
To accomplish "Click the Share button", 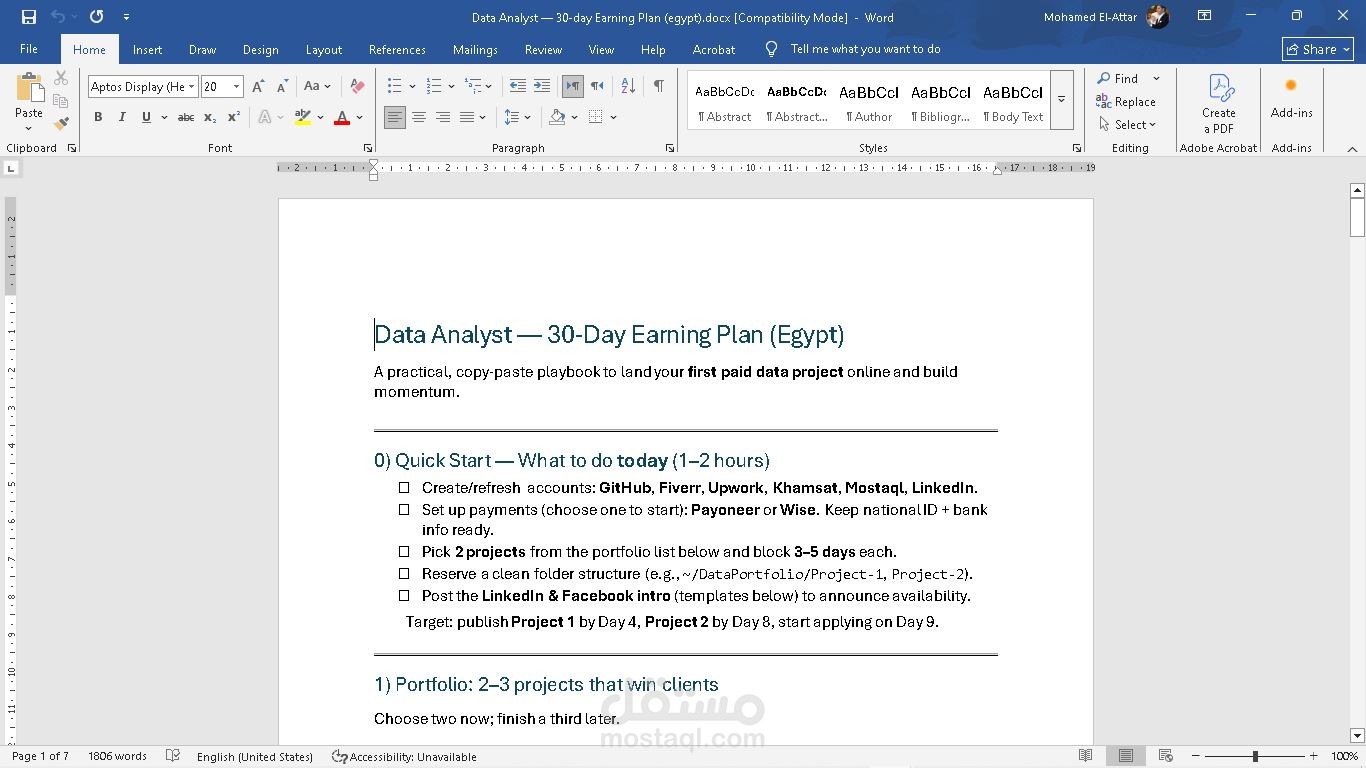I will [x=1317, y=49].
